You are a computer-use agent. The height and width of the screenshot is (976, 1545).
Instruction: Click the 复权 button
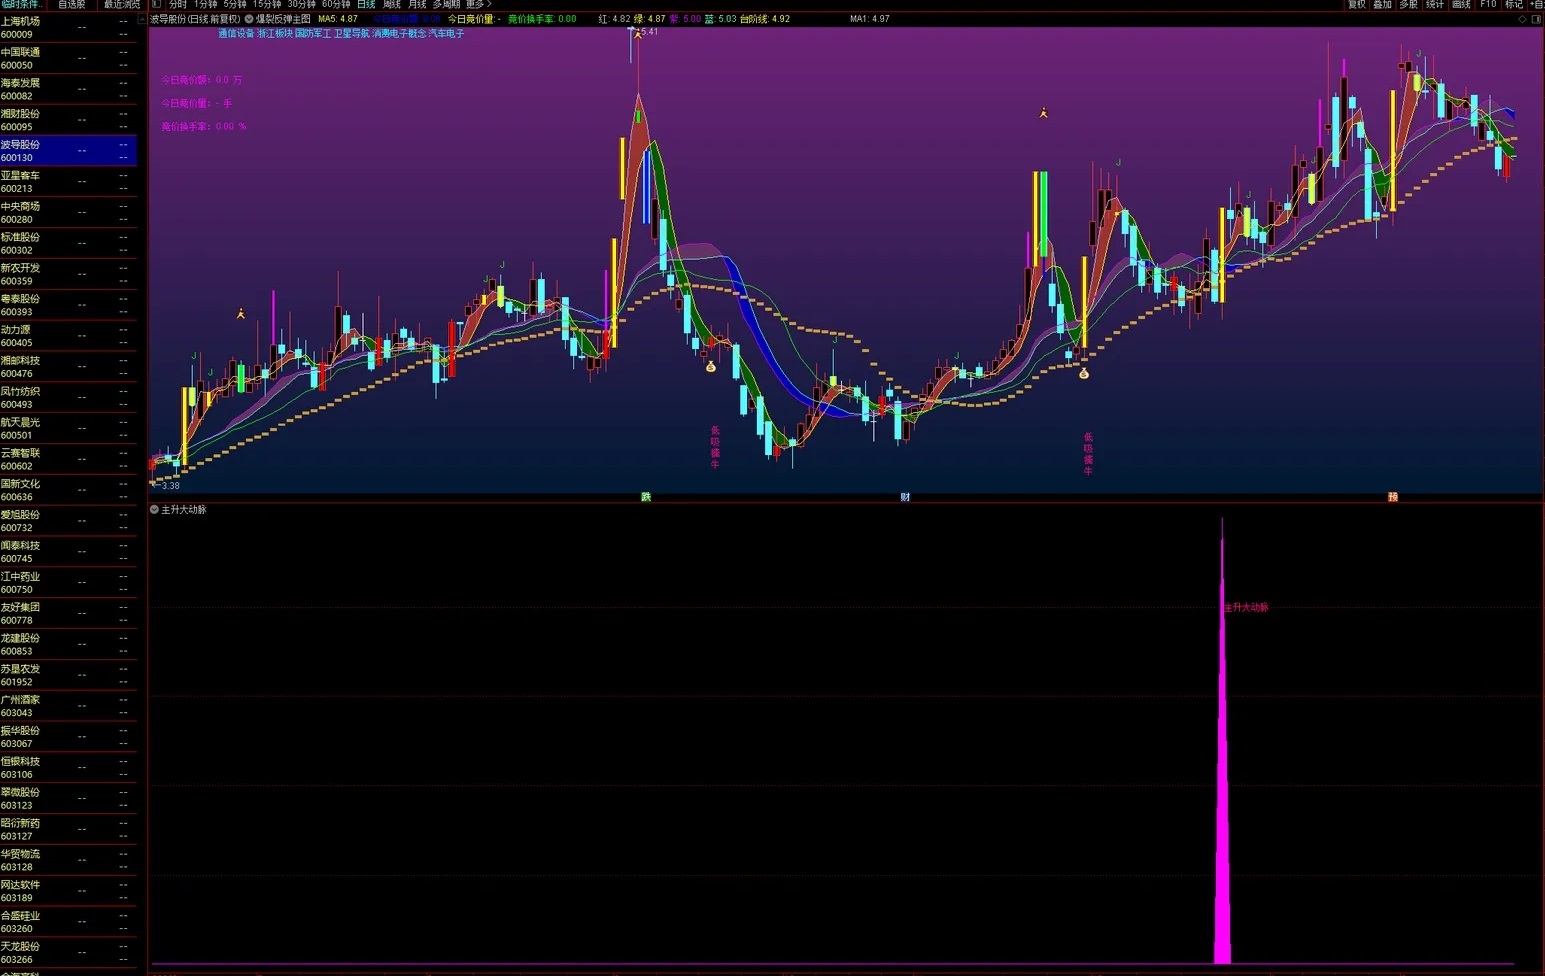1357,5
